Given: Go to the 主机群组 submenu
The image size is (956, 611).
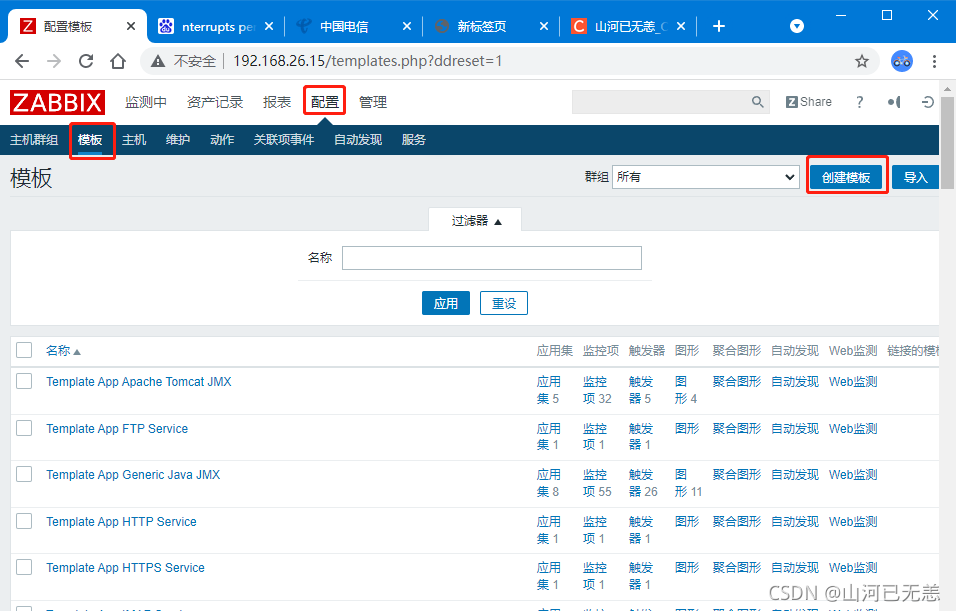Looking at the screenshot, I should coord(34,140).
